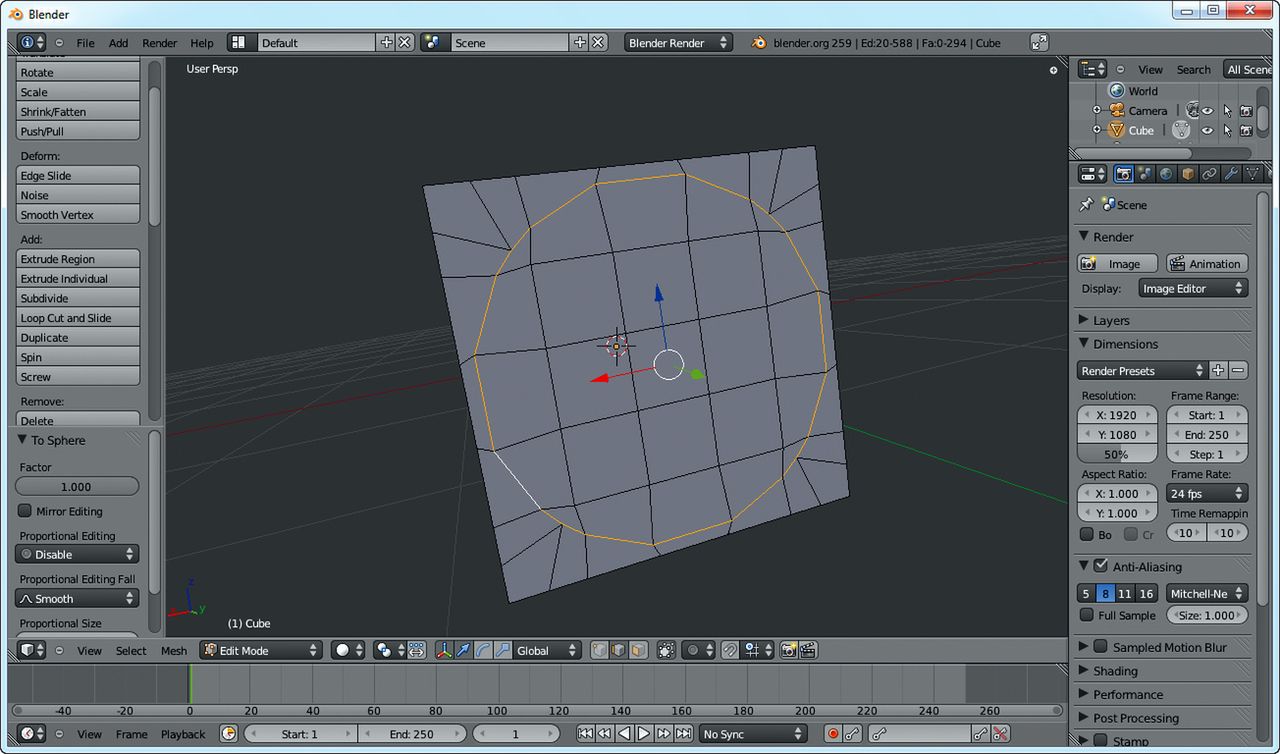The image size is (1280, 754).
Task: Open the Modifiers wrench tab
Action: click(1230, 174)
